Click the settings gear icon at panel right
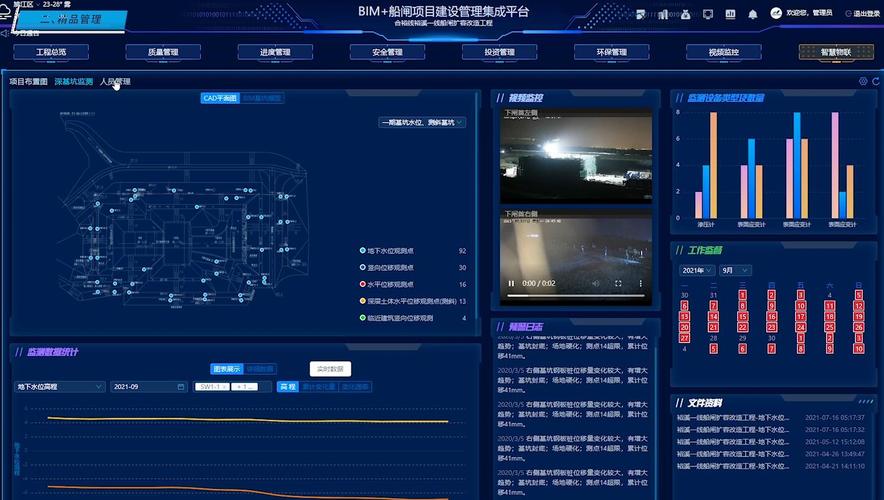This screenshot has width=884, height=500. [x=863, y=81]
